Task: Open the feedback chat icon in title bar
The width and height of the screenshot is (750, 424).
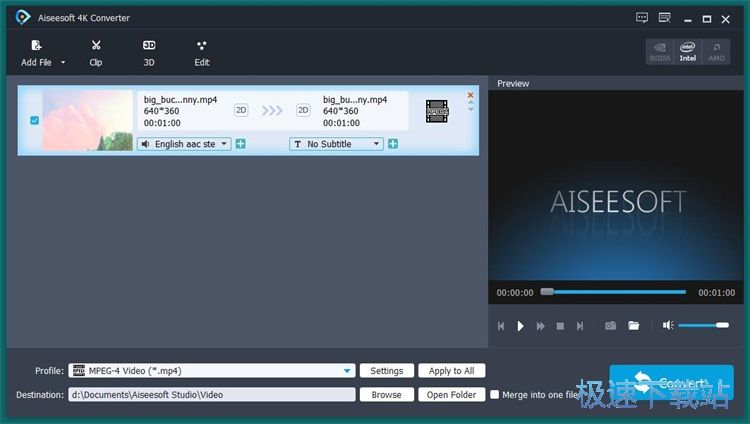Action: tap(642, 18)
